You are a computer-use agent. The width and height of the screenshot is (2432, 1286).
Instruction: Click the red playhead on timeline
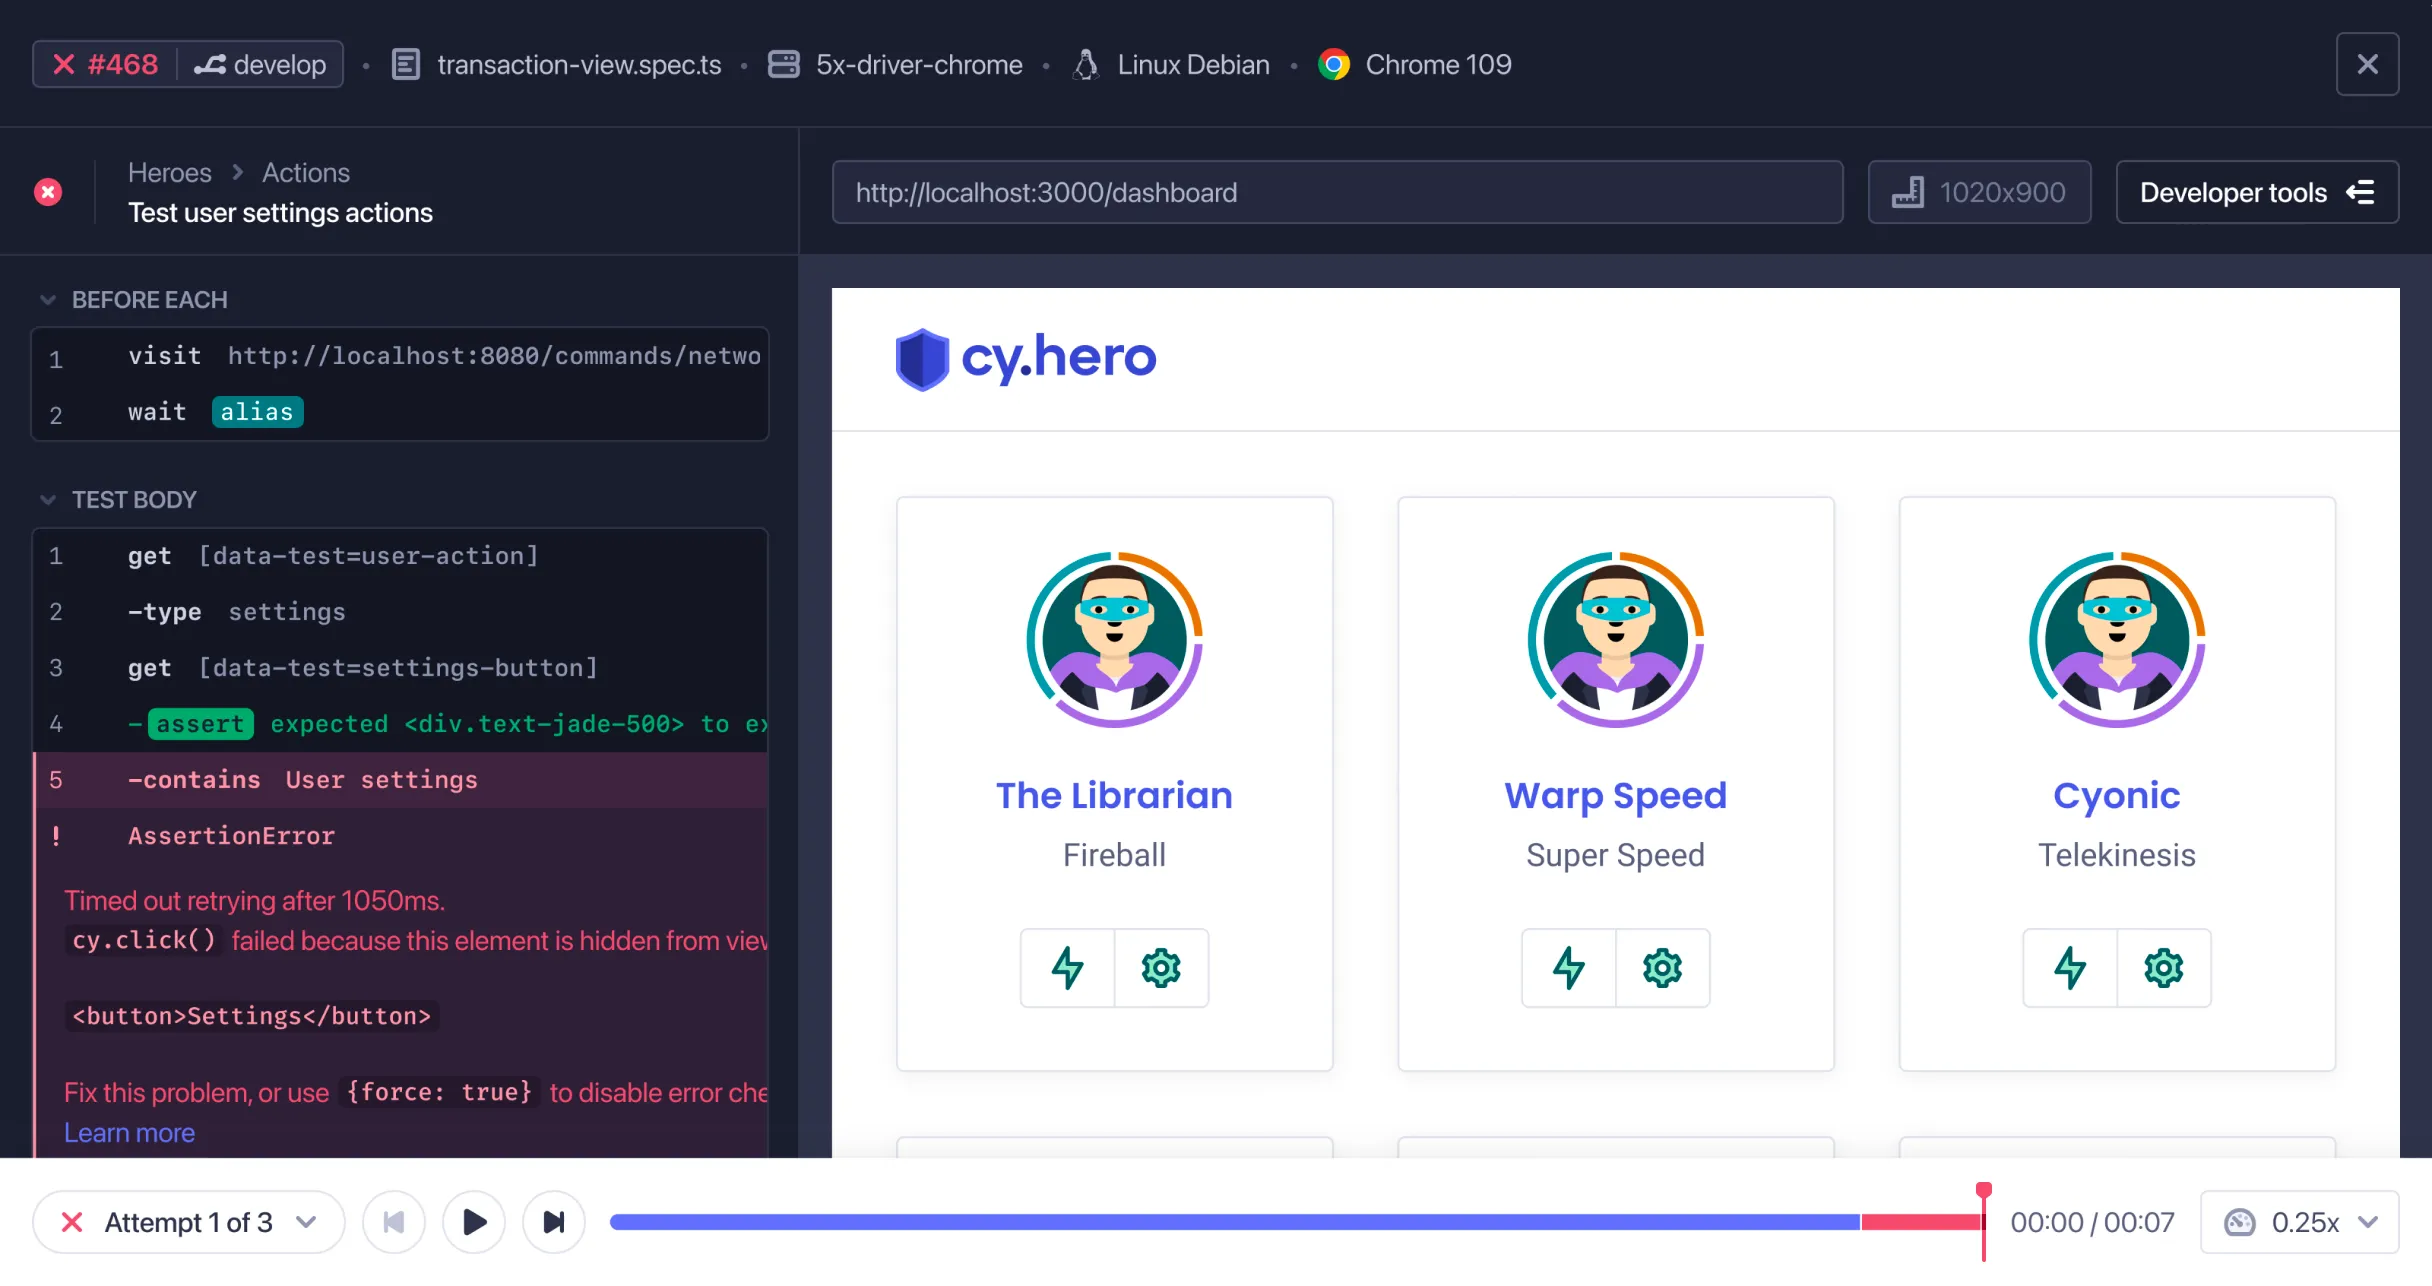(1984, 1191)
